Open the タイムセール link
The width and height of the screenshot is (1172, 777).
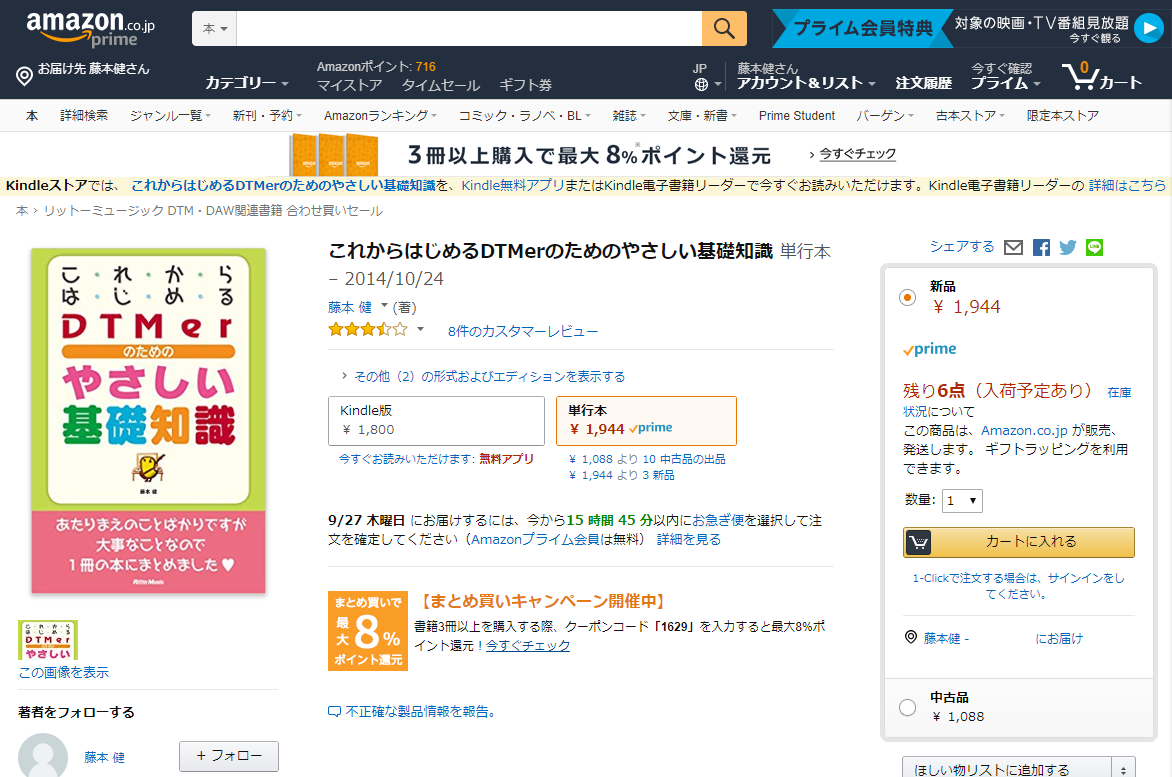tap(440, 85)
